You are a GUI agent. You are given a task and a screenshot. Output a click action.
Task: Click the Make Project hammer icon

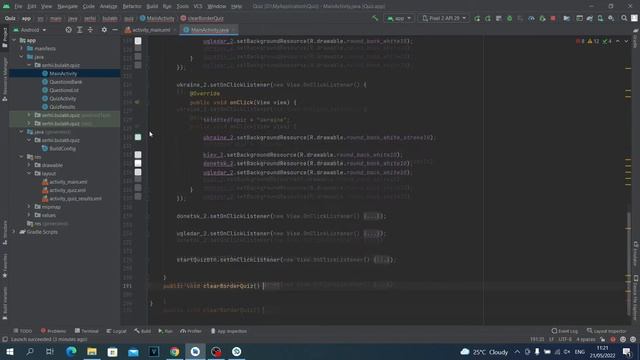375,18
